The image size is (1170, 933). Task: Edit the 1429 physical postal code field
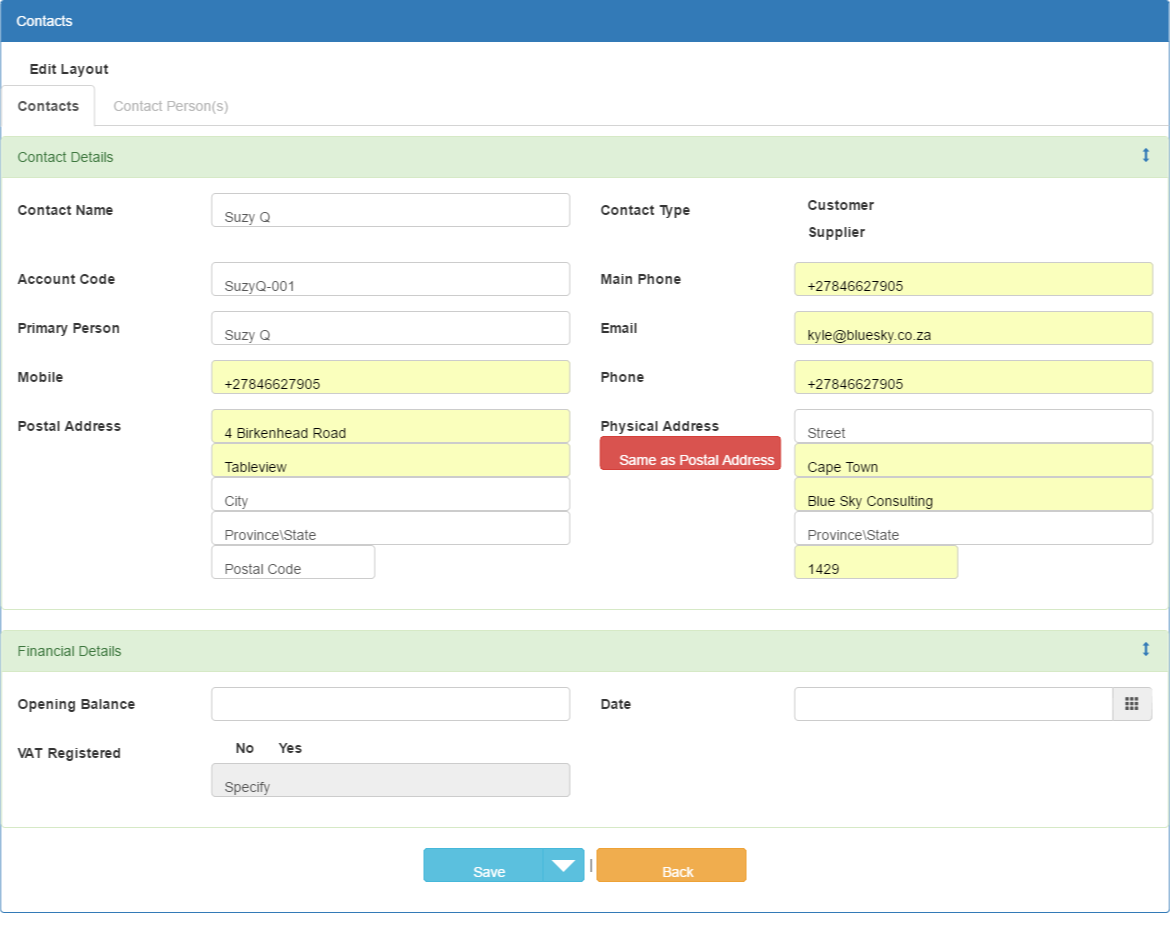[x=876, y=562]
